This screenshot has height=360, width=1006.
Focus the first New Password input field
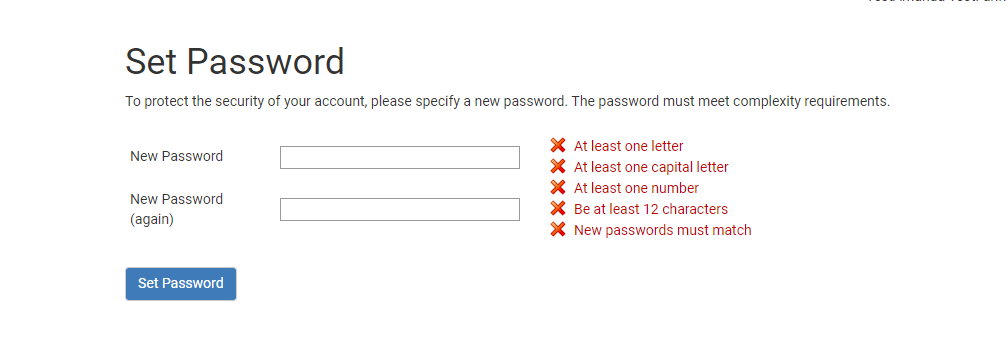[400, 157]
